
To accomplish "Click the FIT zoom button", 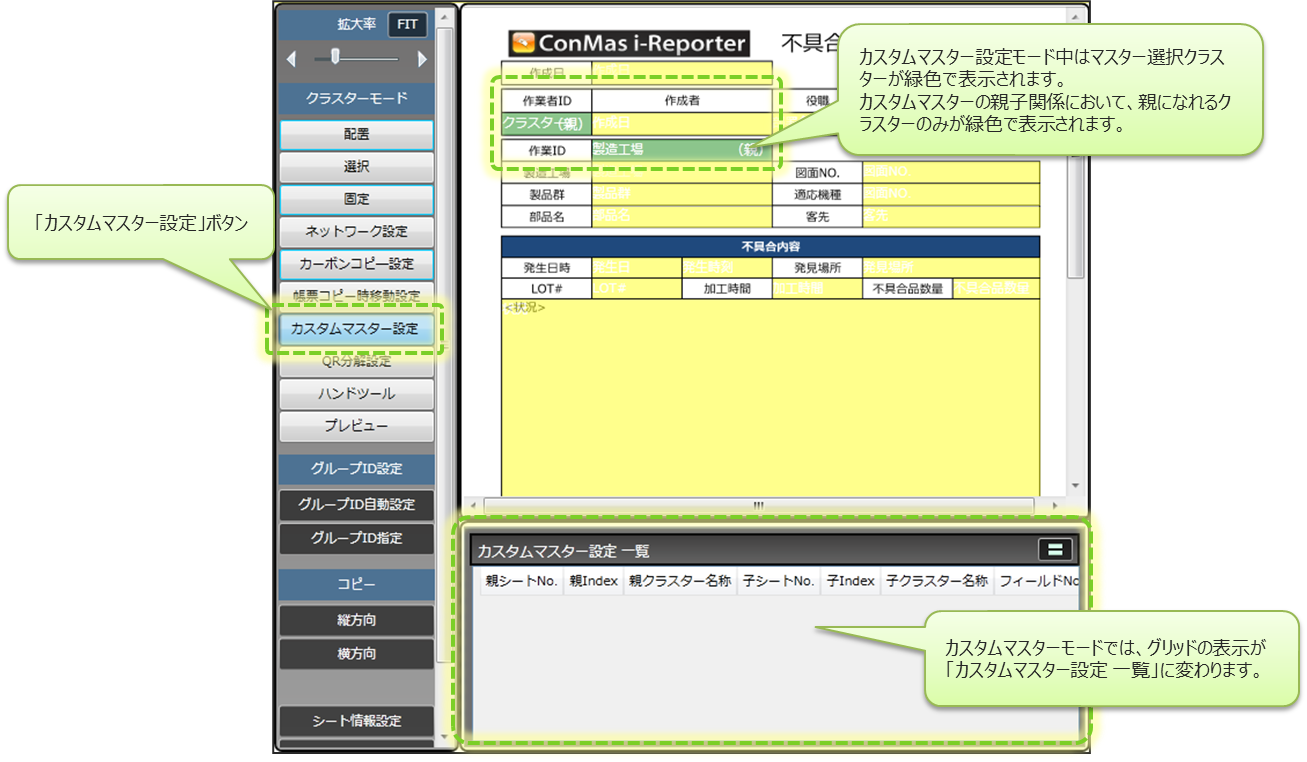I will tap(407, 25).
